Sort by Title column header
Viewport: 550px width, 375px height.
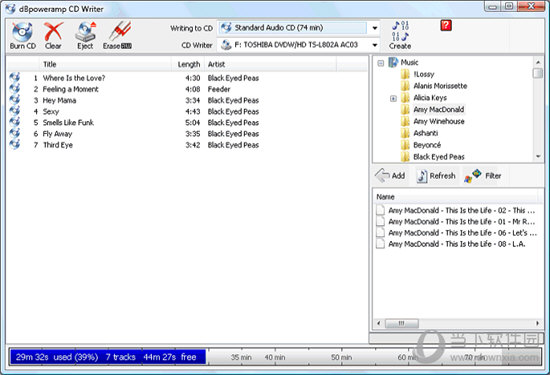coord(105,64)
